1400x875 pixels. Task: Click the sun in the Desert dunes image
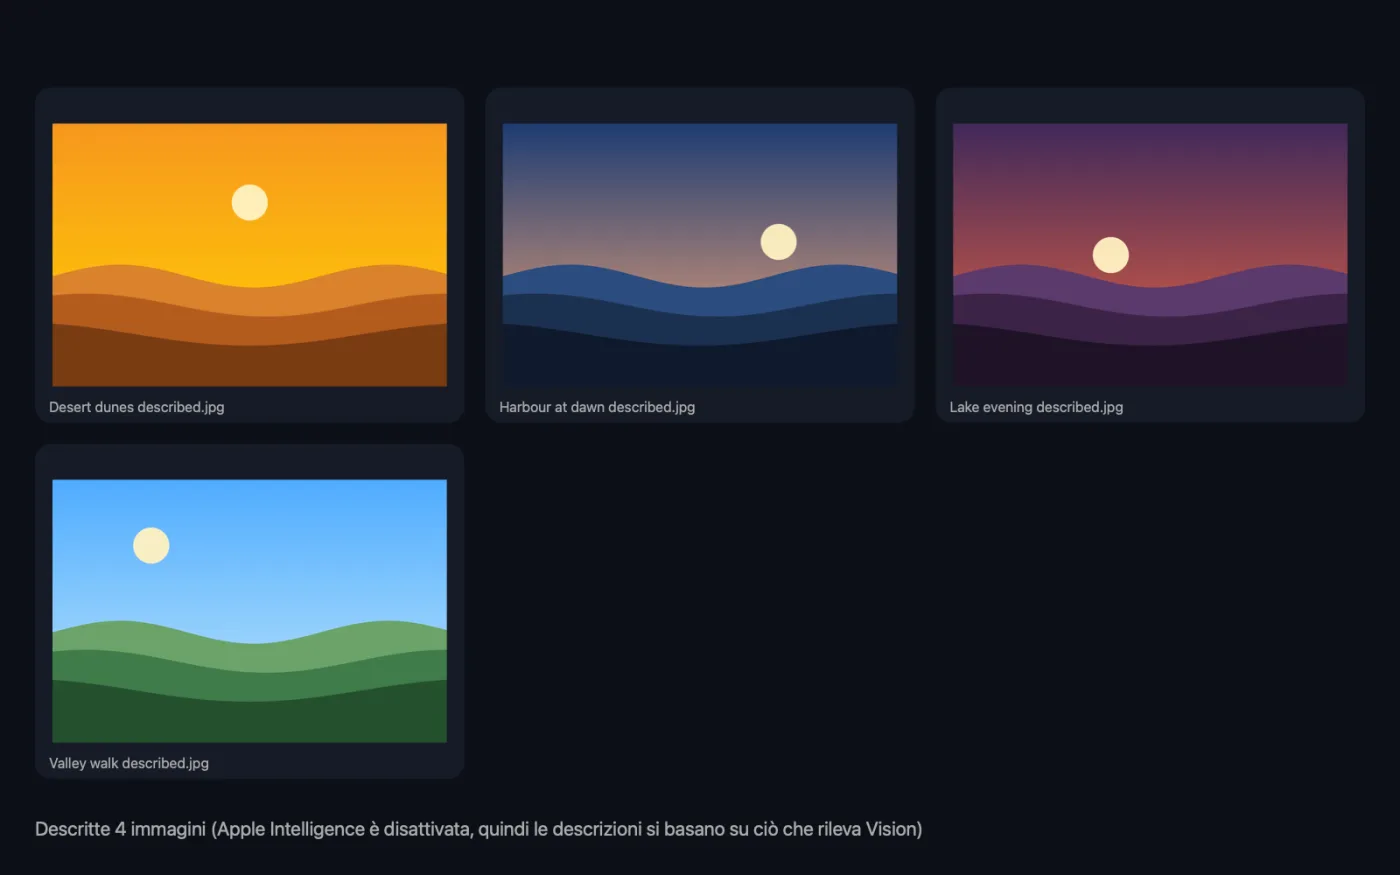point(250,202)
